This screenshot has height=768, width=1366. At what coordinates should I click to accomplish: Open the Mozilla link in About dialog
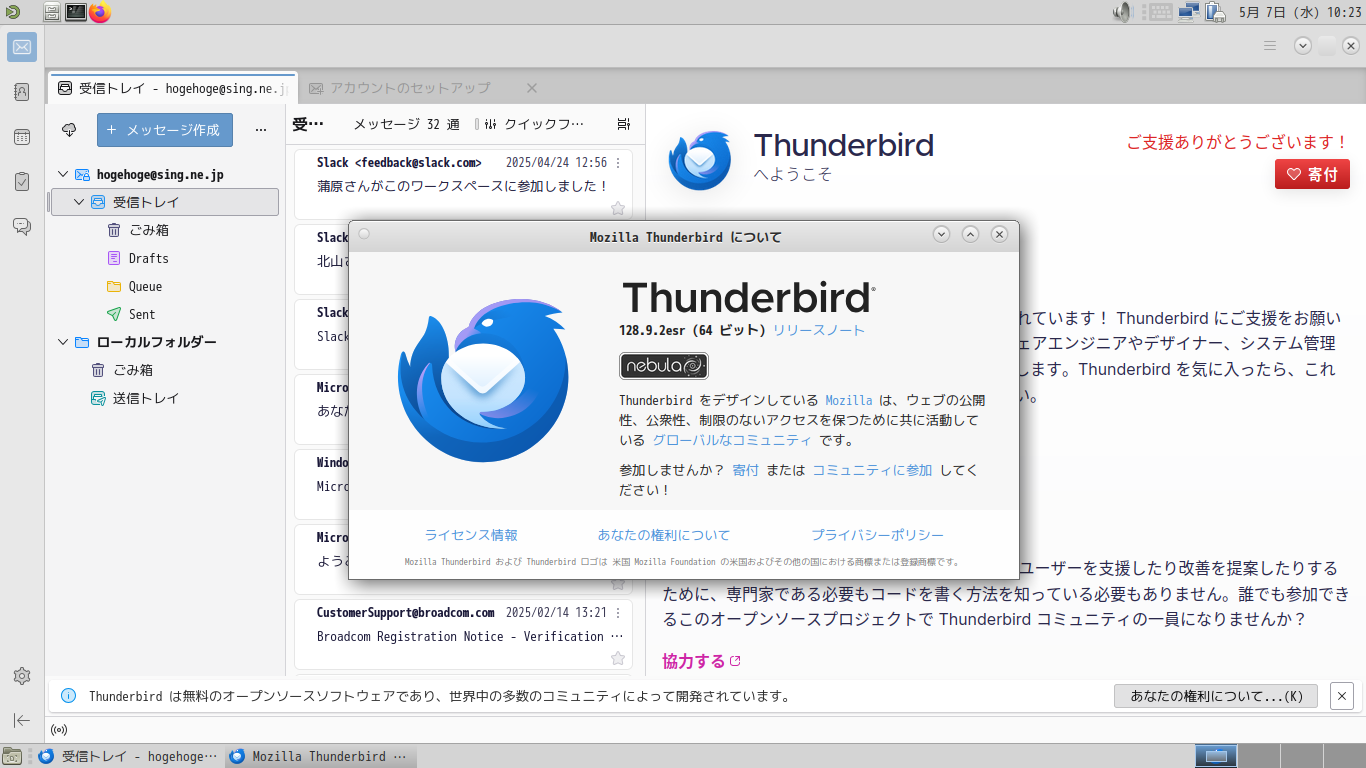click(x=849, y=400)
